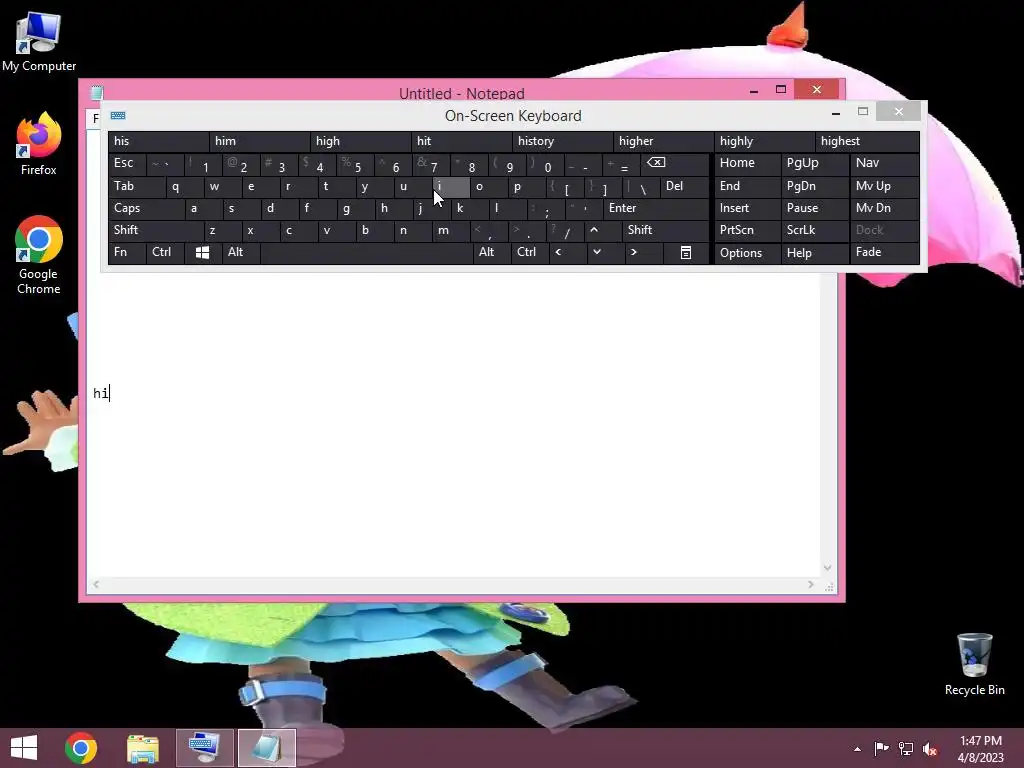This screenshot has width=1024, height=768.
Task: Click the Help key on the keyboard
Action: [814, 253]
